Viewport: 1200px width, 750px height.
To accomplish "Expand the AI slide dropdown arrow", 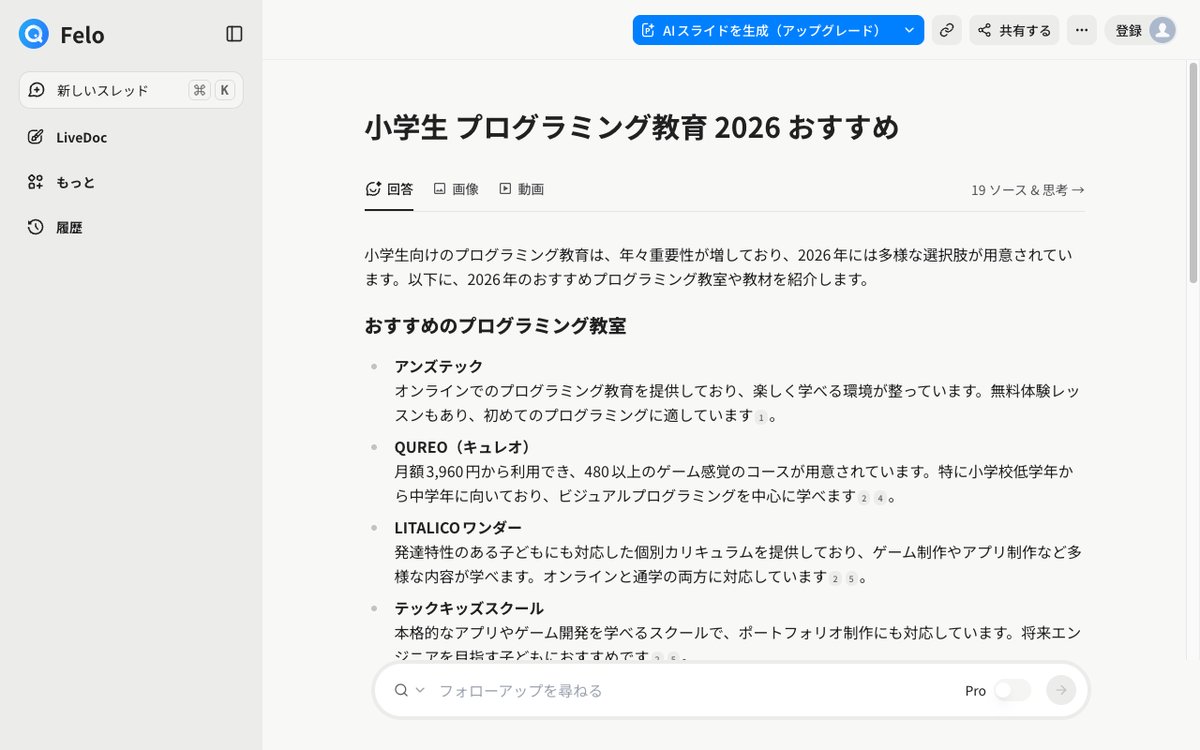I will click(909, 30).
